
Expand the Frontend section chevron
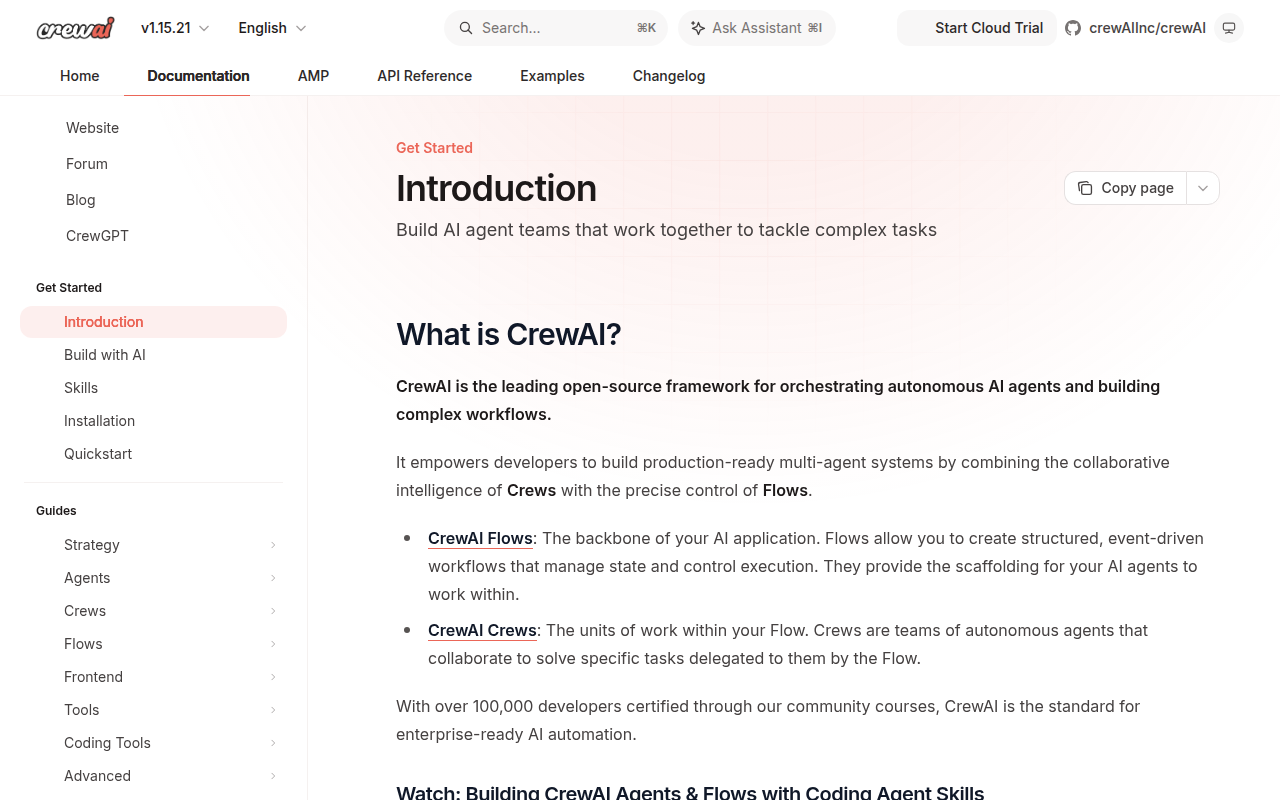tap(273, 677)
